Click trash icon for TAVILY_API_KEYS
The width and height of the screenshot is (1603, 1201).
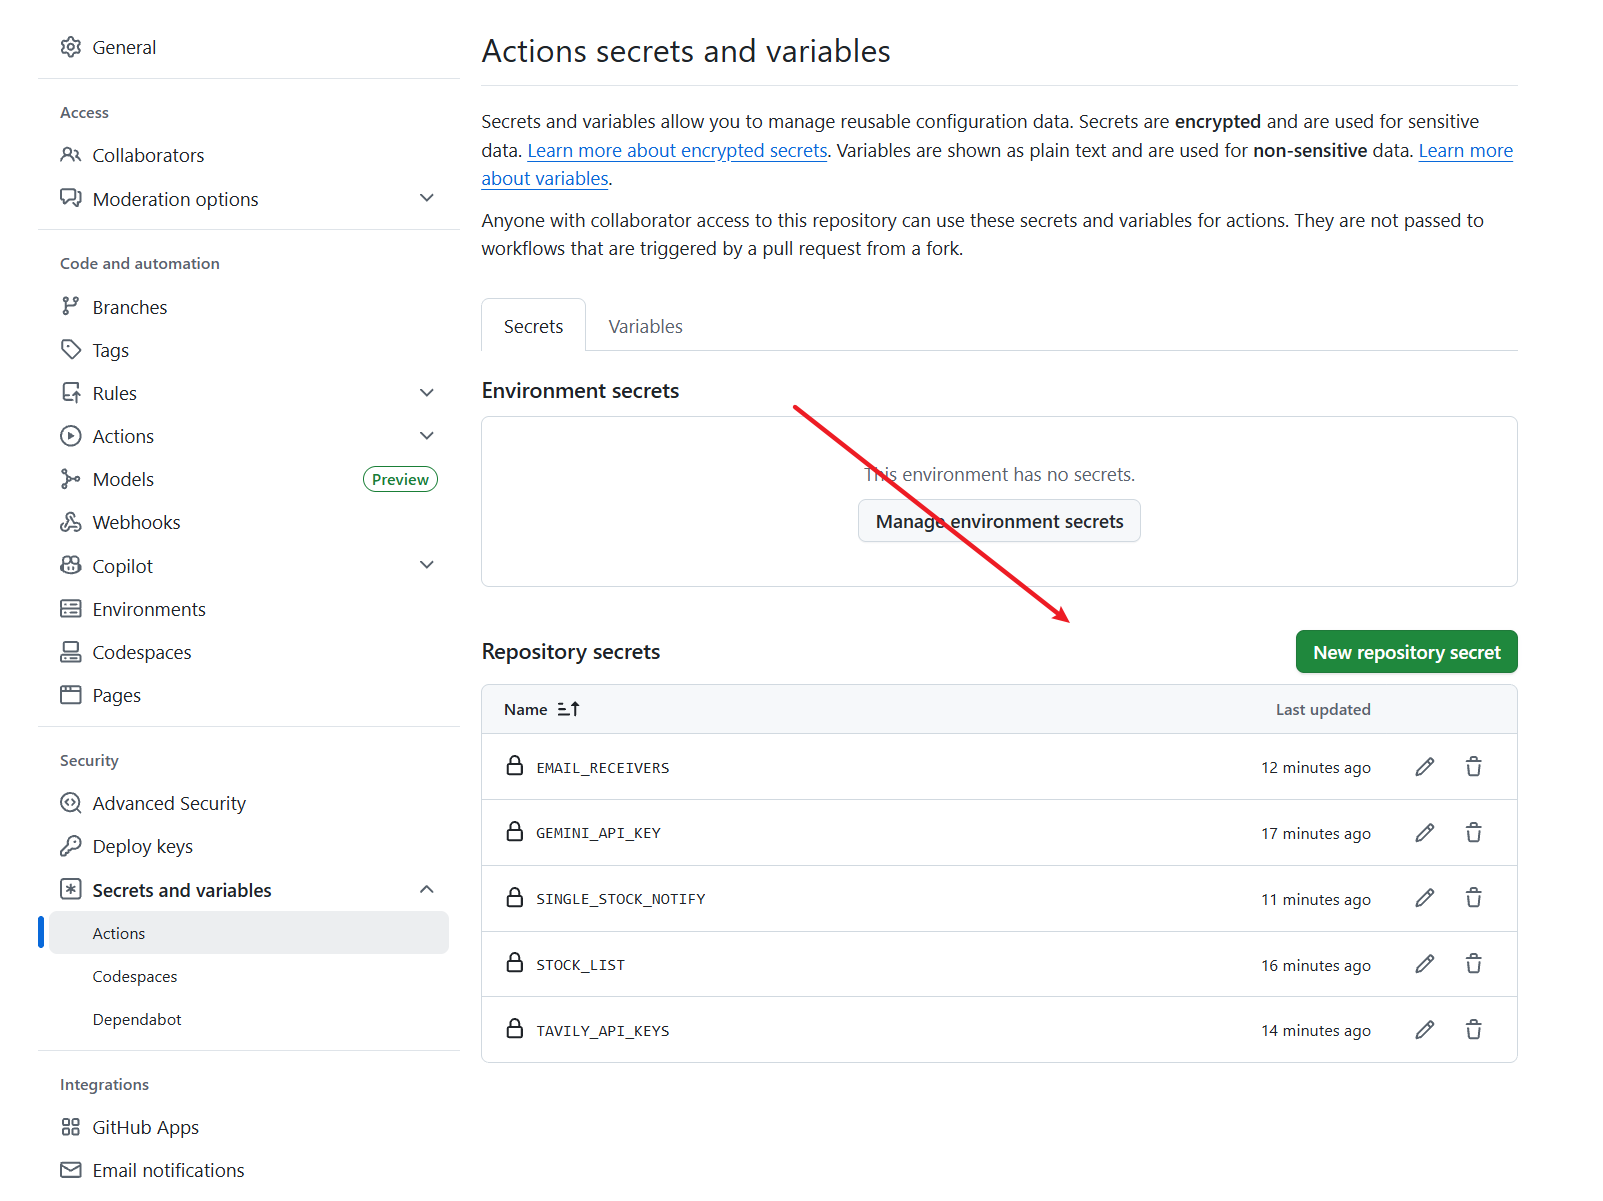coord(1473,1030)
